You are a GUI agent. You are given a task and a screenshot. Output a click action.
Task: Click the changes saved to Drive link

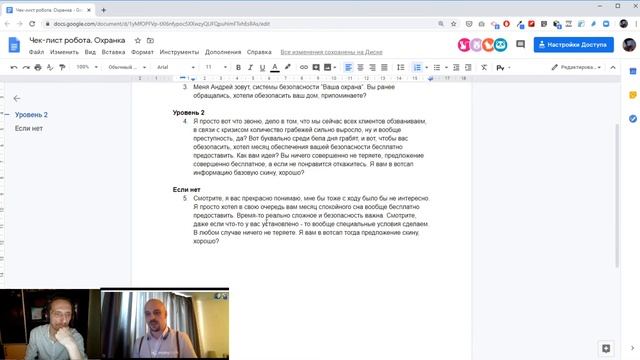(331, 52)
